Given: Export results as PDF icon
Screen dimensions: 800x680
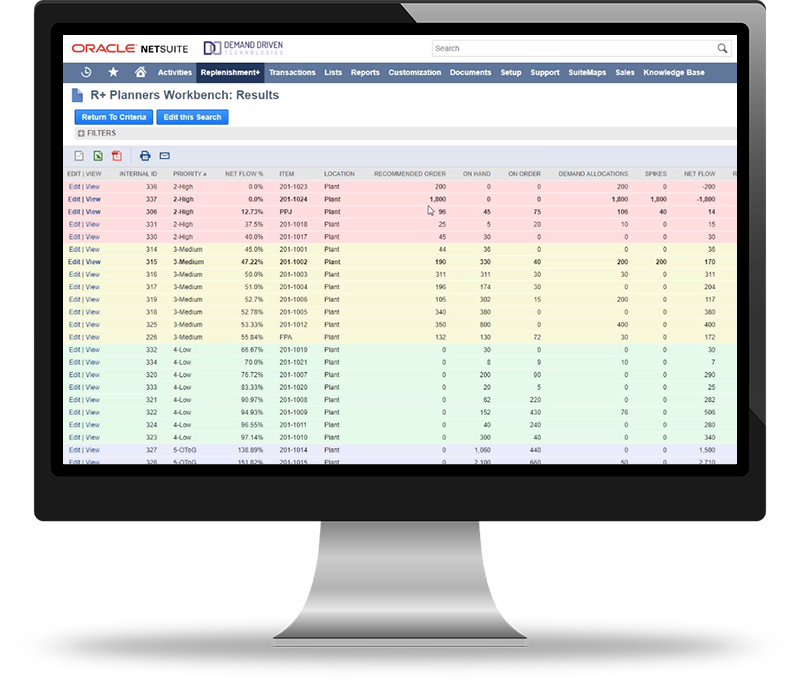Looking at the screenshot, I should coord(117,156).
